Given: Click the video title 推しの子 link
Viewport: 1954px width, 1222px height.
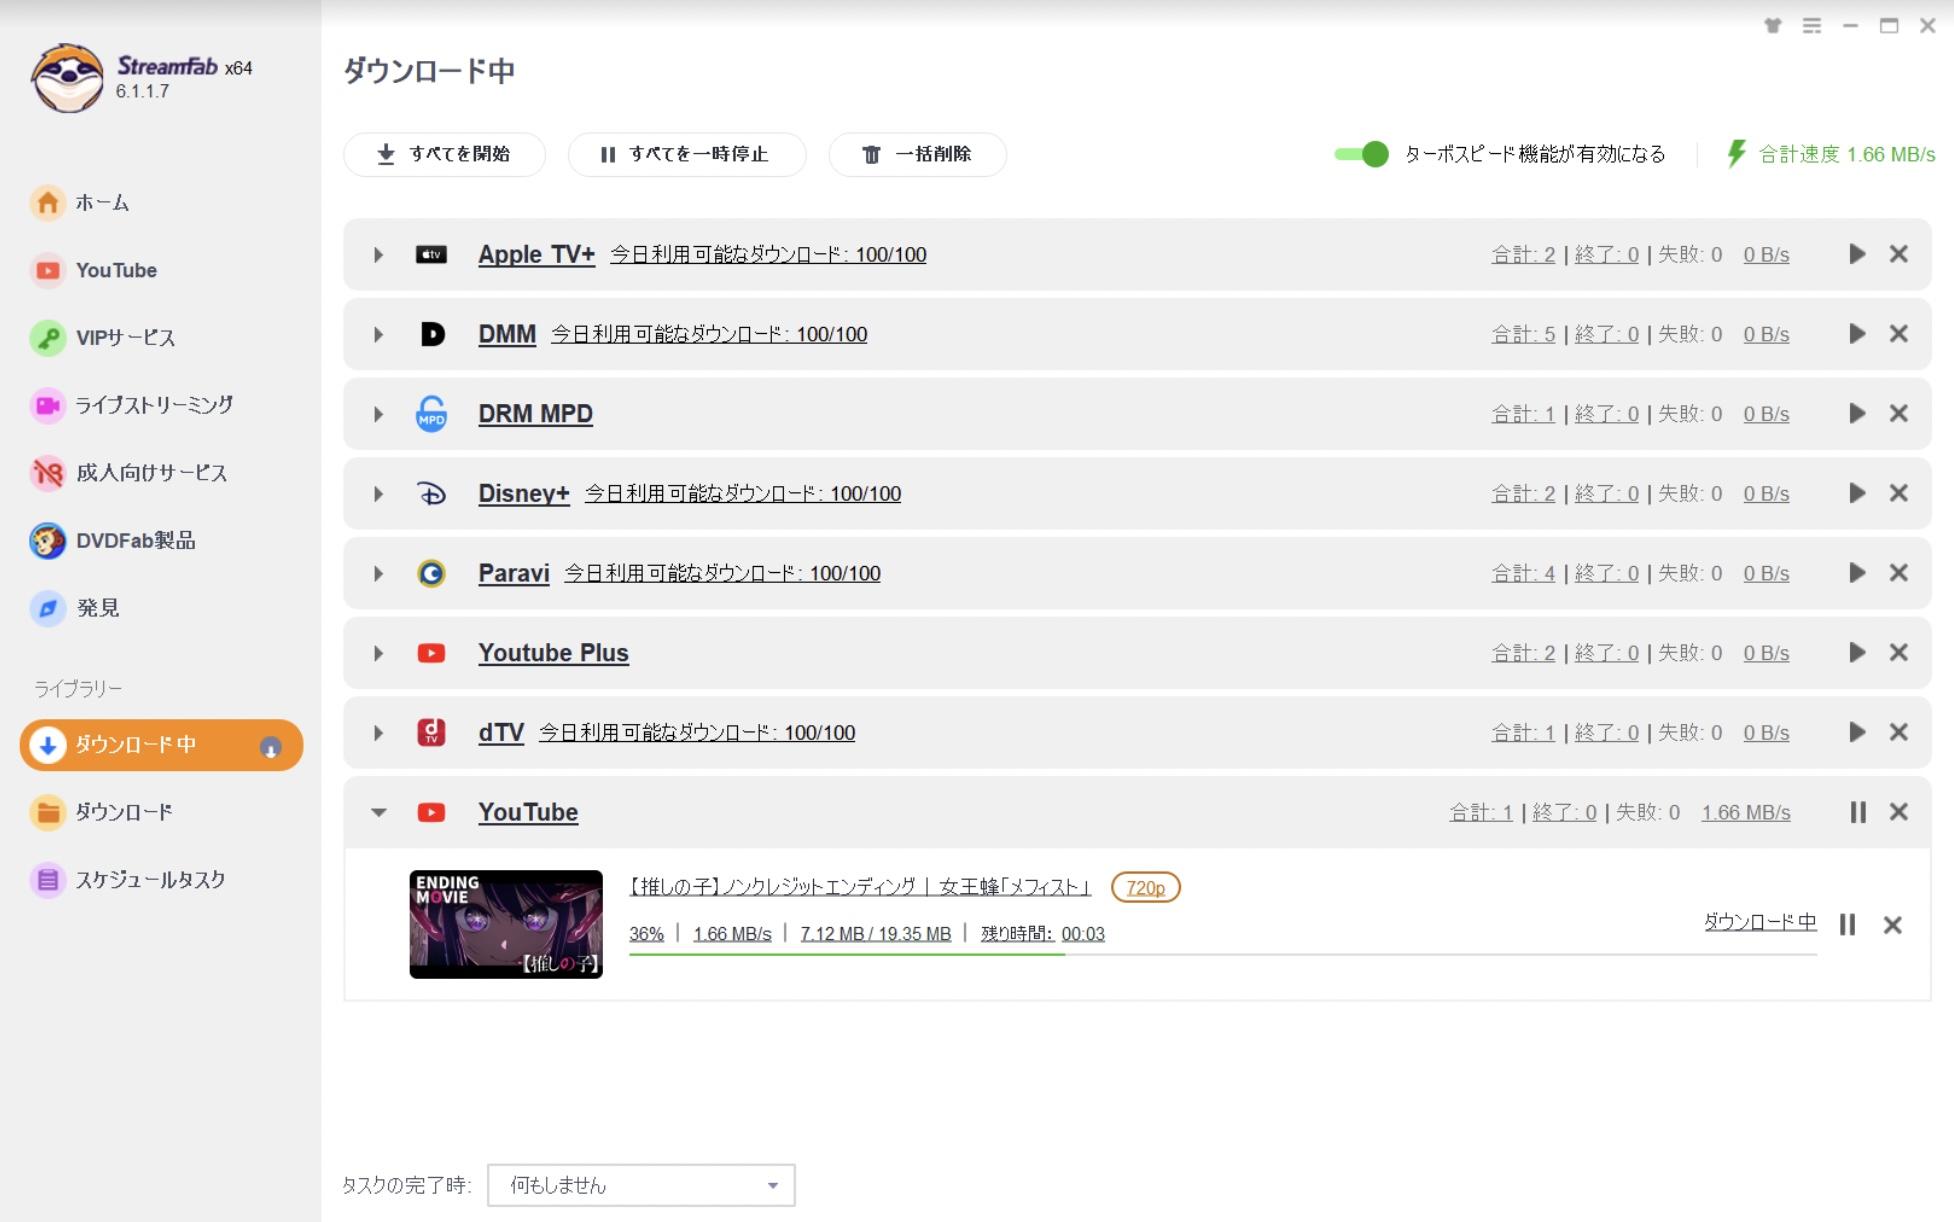Looking at the screenshot, I should (x=859, y=887).
